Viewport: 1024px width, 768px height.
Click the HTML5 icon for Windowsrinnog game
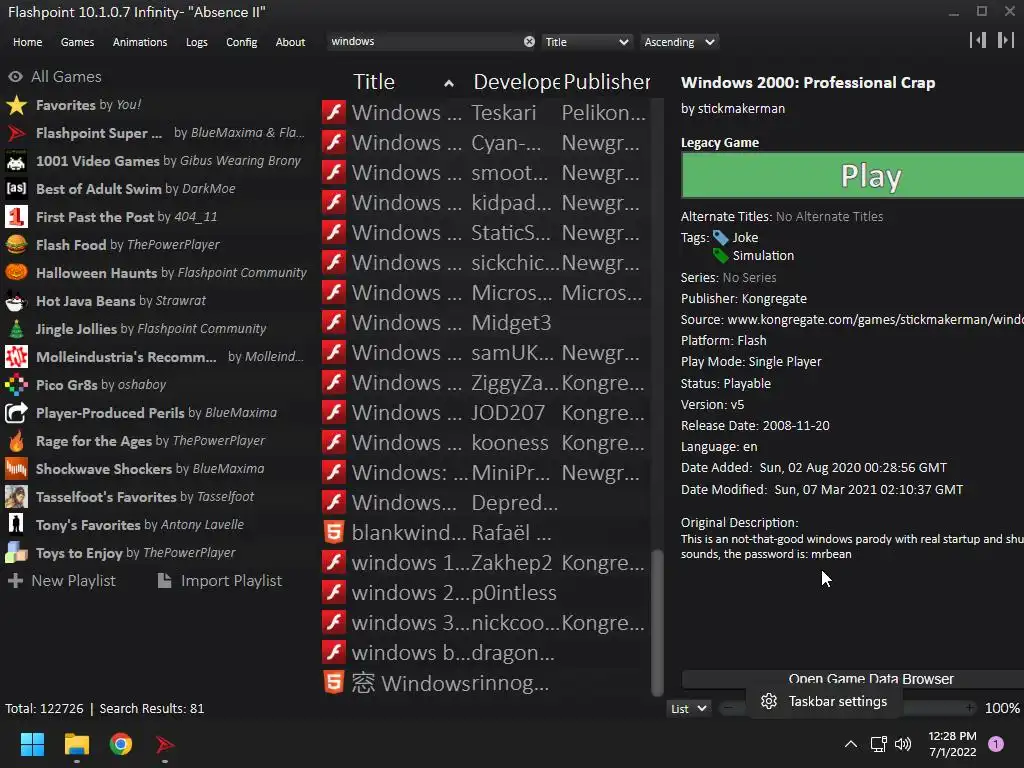point(334,683)
